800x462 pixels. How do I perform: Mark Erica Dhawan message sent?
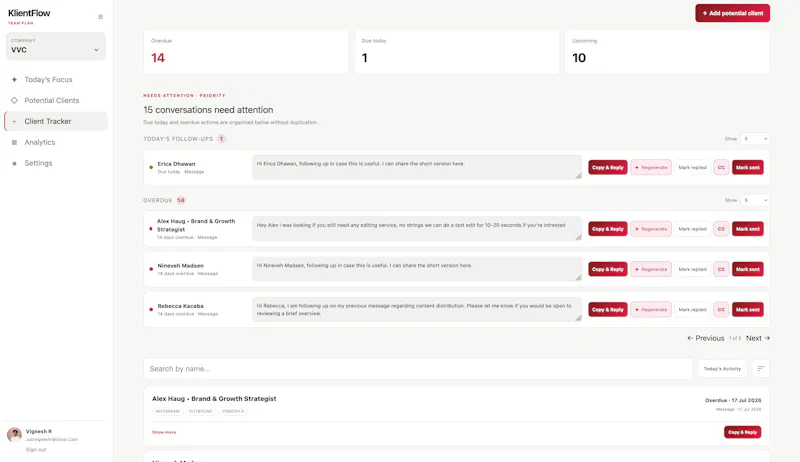(747, 167)
